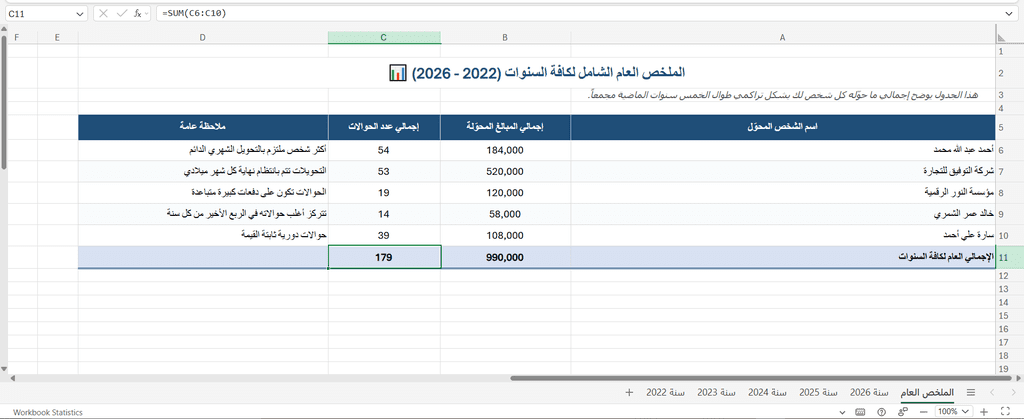Click the insert function fx icon
Image resolution: width=1024 pixels, height=419 pixels.
click(x=138, y=13)
